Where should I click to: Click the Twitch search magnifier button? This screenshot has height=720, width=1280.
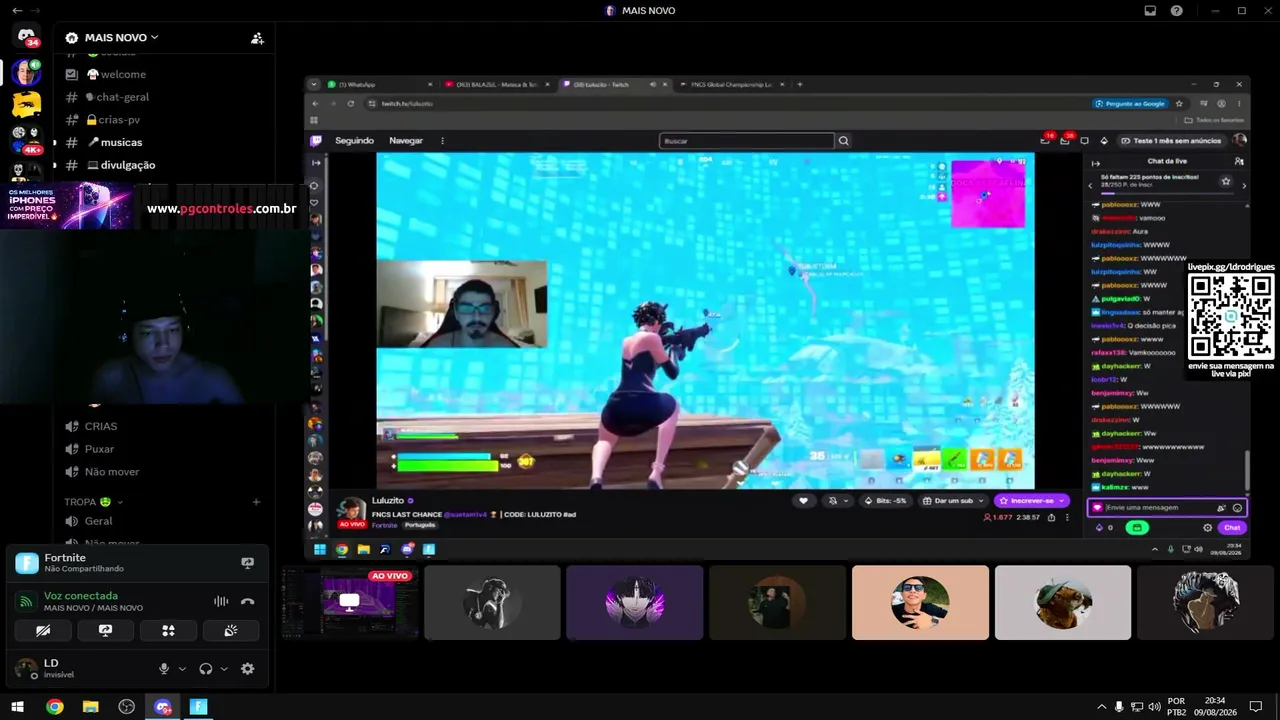click(x=843, y=141)
